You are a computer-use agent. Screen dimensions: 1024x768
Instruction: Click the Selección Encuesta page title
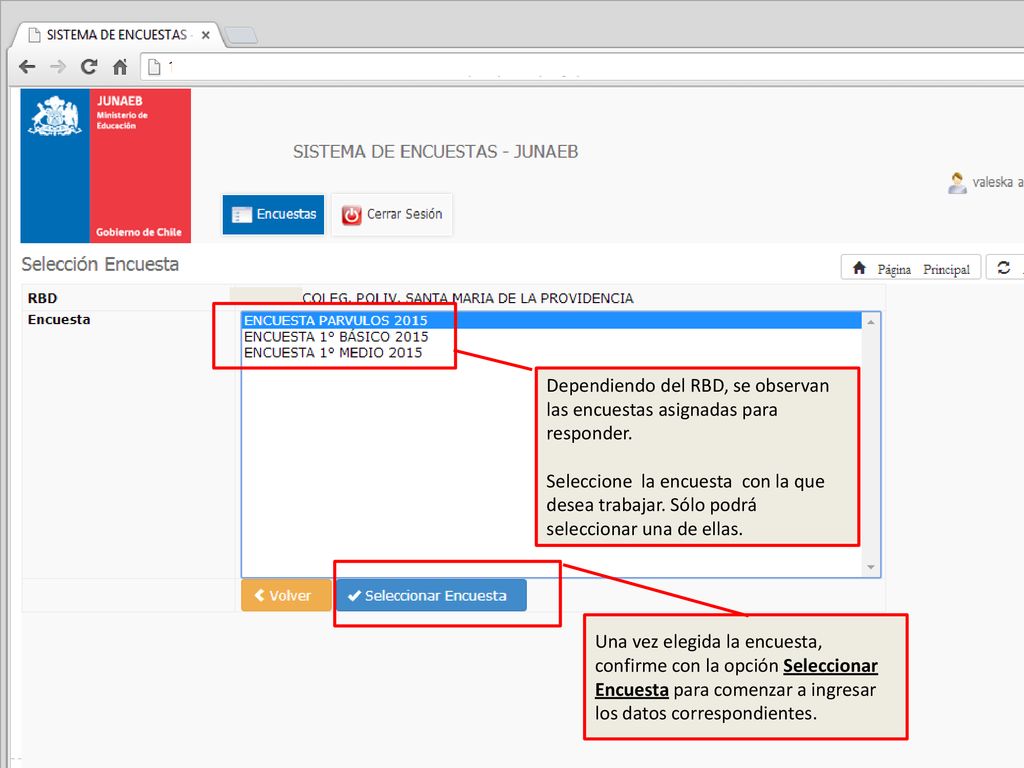tap(100, 264)
